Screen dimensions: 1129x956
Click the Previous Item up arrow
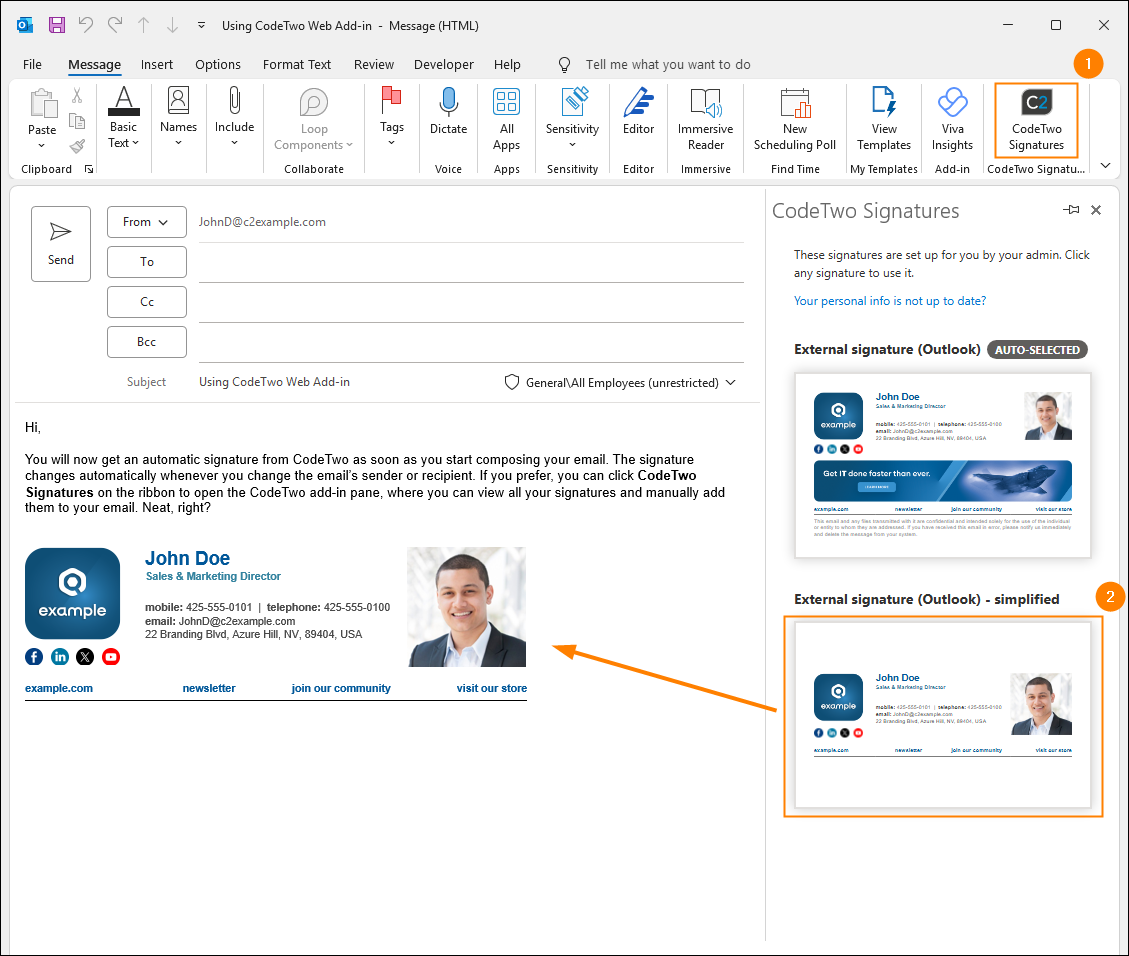click(144, 25)
